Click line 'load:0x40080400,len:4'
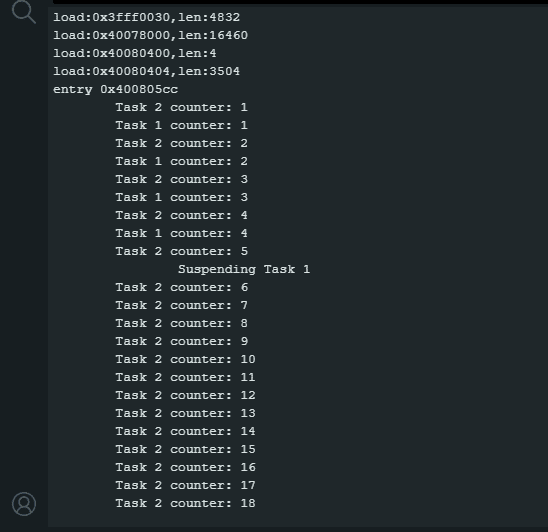Viewport: 548px width, 532px height. pos(135,53)
